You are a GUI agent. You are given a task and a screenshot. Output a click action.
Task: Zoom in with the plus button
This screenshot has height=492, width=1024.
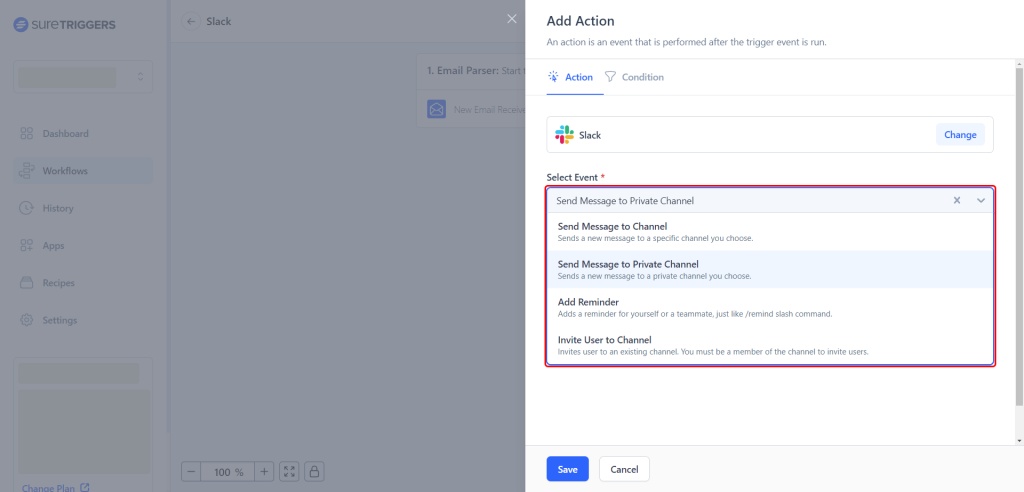(x=264, y=472)
